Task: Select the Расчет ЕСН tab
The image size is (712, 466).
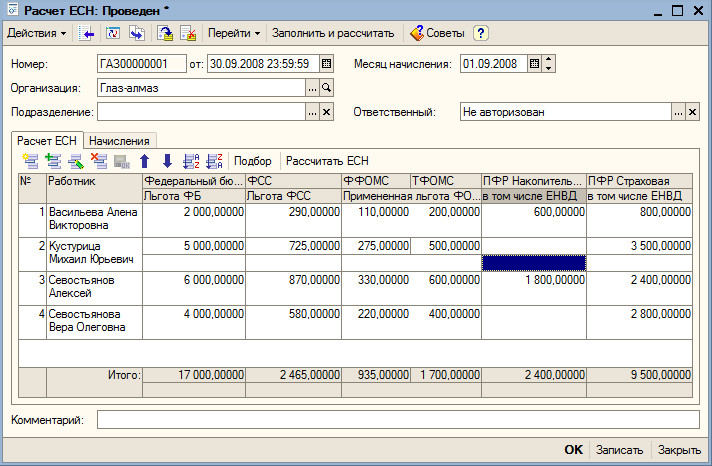Action: [47, 141]
